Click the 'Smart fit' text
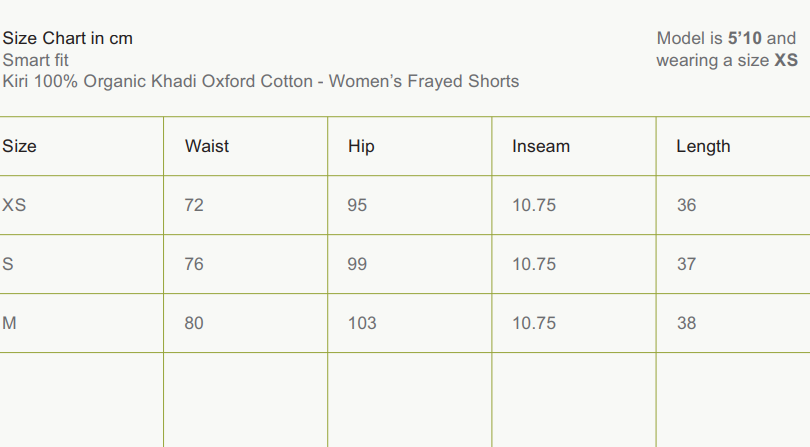The height and width of the screenshot is (447, 810). click(35, 60)
